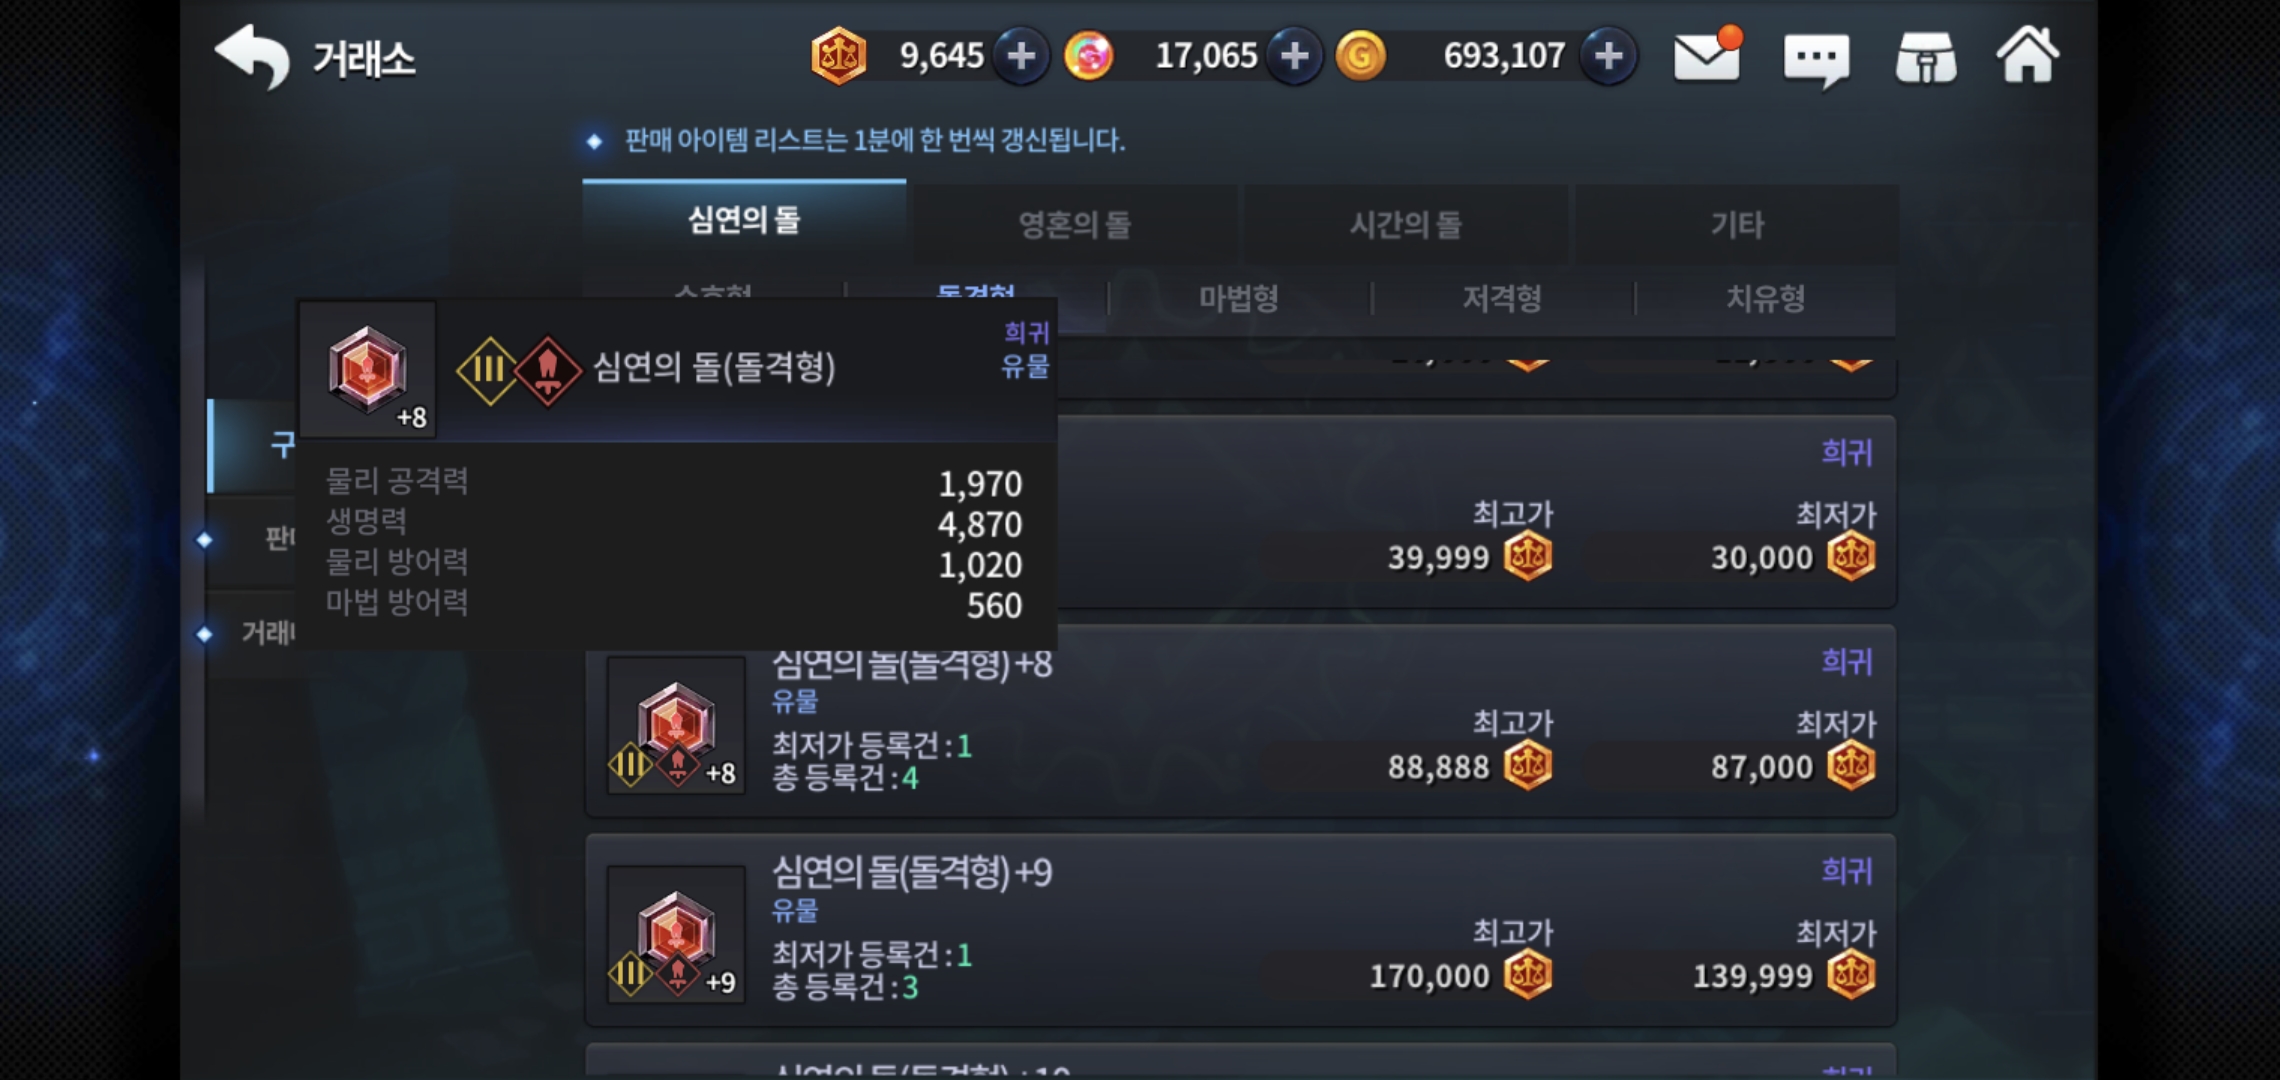
Task: Tap the 심연의 돌(돌격형)+9 item thumbnail
Action: pyautogui.click(x=676, y=934)
